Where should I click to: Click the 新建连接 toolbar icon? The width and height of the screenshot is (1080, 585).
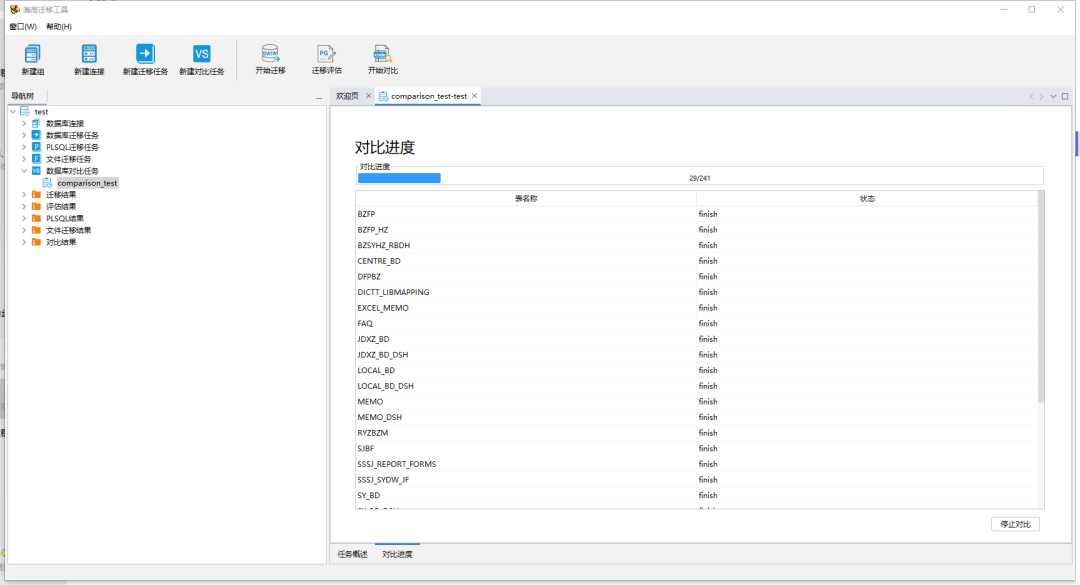click(89, 54)
